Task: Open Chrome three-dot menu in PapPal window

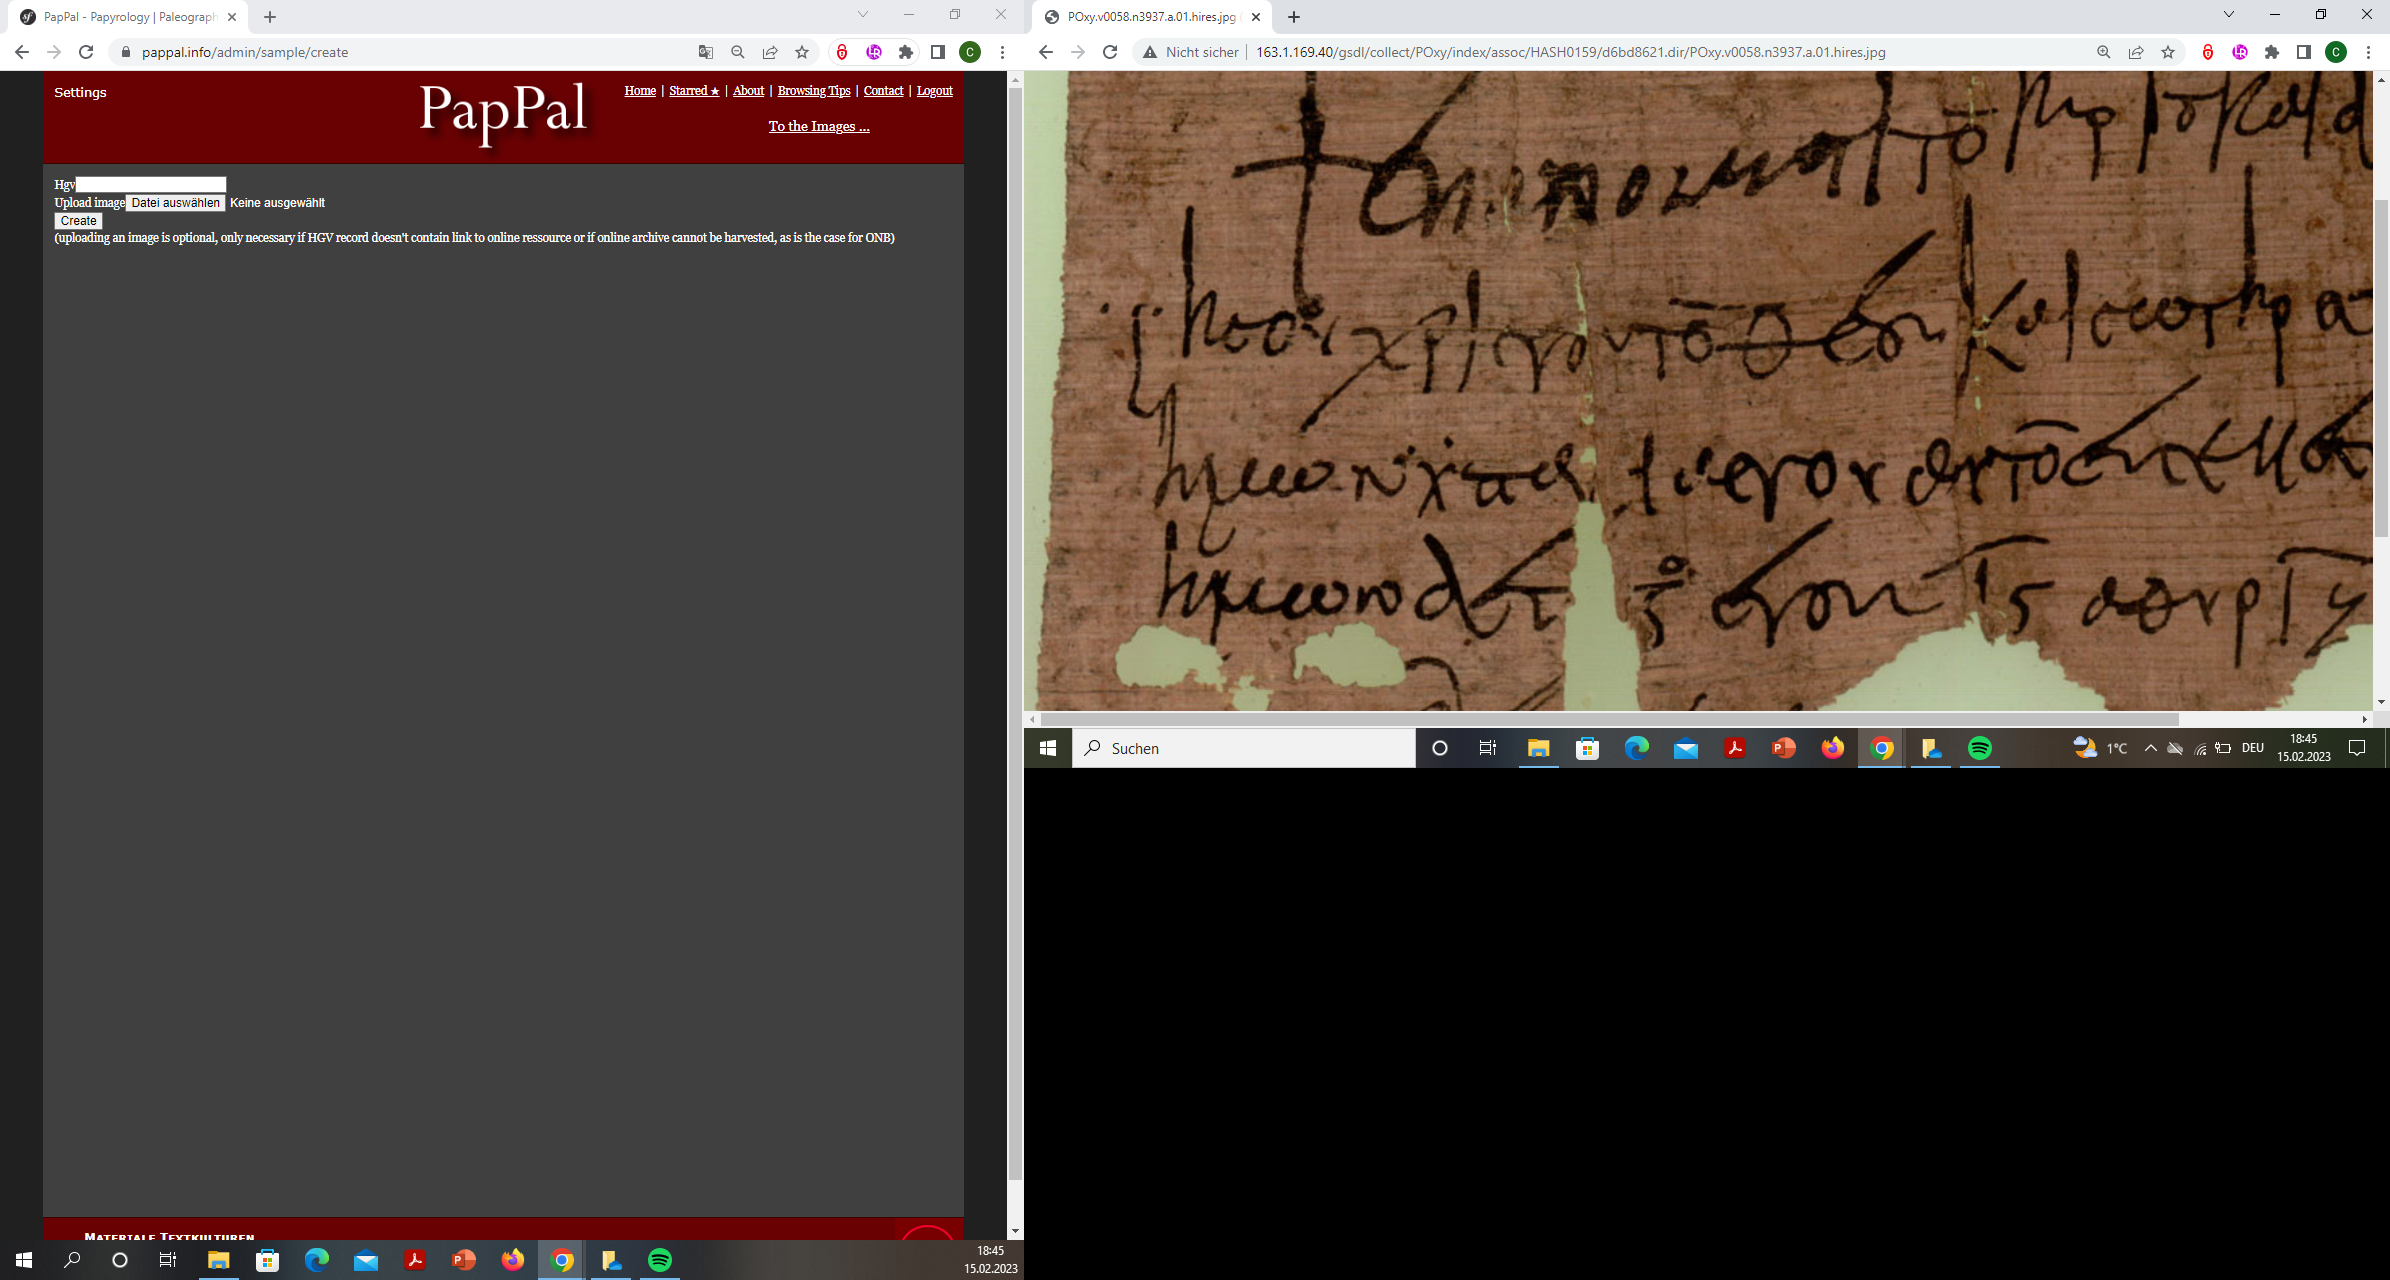Action: click(1002, 52)
